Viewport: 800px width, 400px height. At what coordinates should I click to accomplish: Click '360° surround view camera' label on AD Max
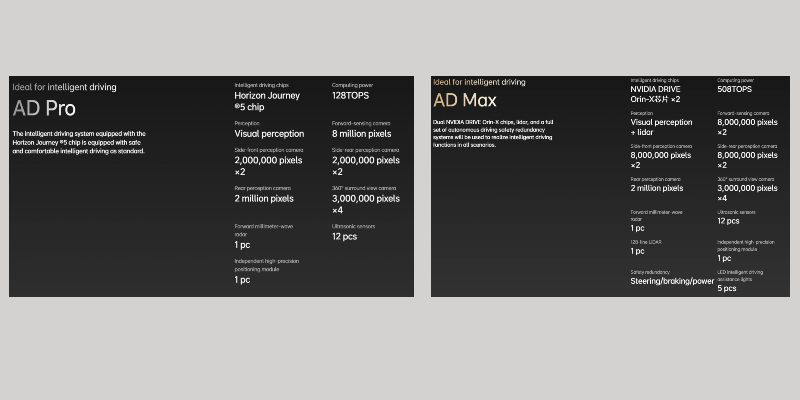pyautogui.click(x=745, y=179)
